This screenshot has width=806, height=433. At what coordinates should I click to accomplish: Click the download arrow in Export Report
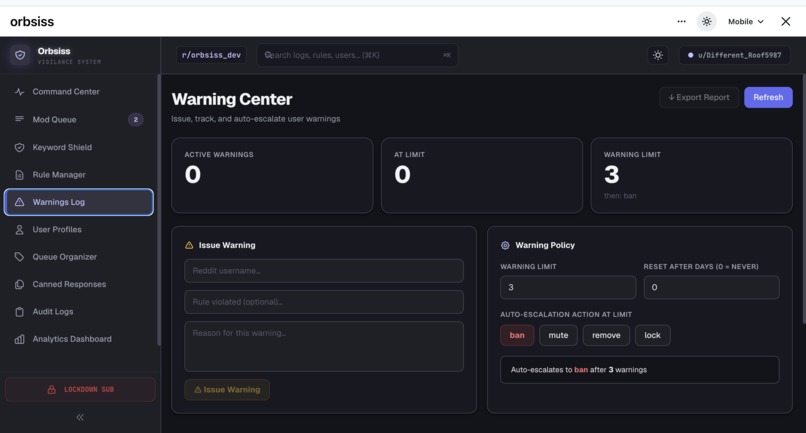pyautogui.click(x=671, y=97)
